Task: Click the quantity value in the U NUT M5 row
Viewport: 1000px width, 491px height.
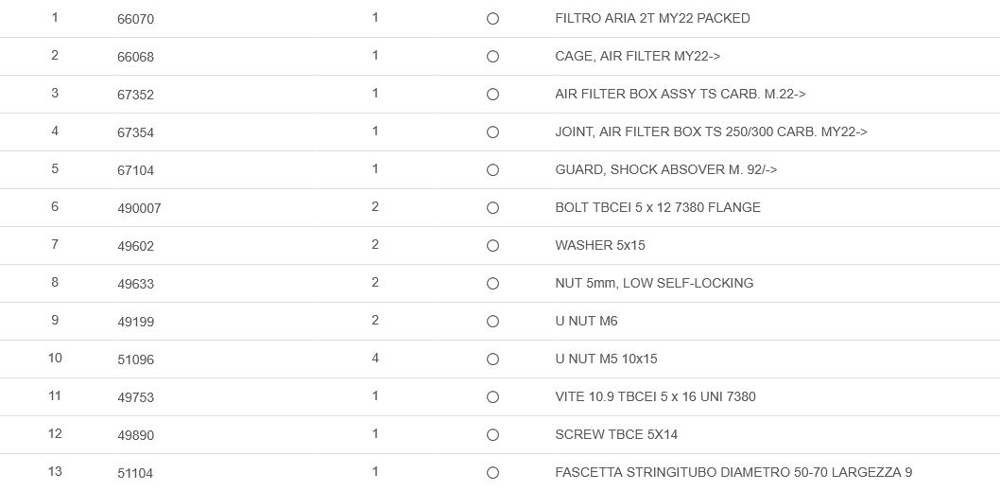Action: click(x=375, y=358)
